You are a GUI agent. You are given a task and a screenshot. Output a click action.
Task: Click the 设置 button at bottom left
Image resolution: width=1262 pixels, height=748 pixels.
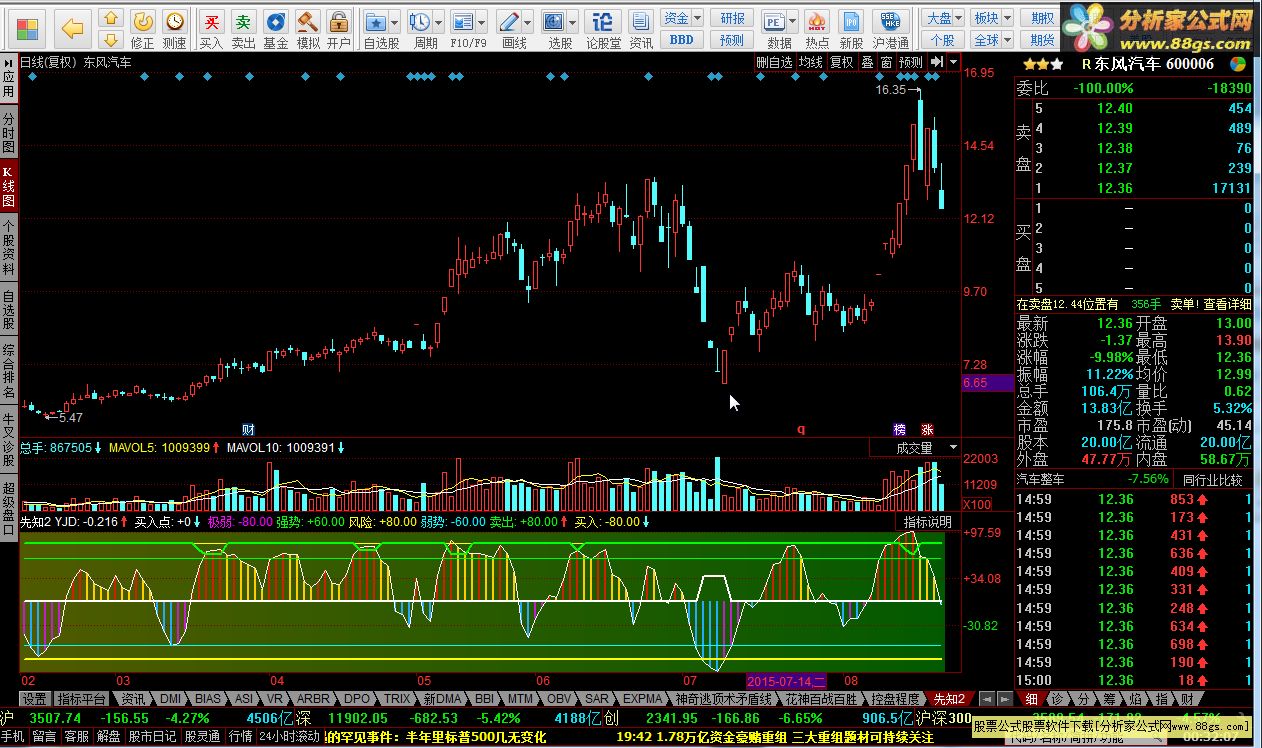[x=35, y=698]
